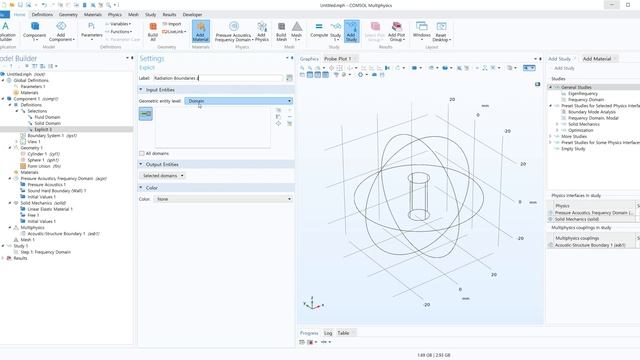This screenshot has width=640, height=360.
Task: Open the Definitions ribbon tab
Action: click(x=42, y=15)
